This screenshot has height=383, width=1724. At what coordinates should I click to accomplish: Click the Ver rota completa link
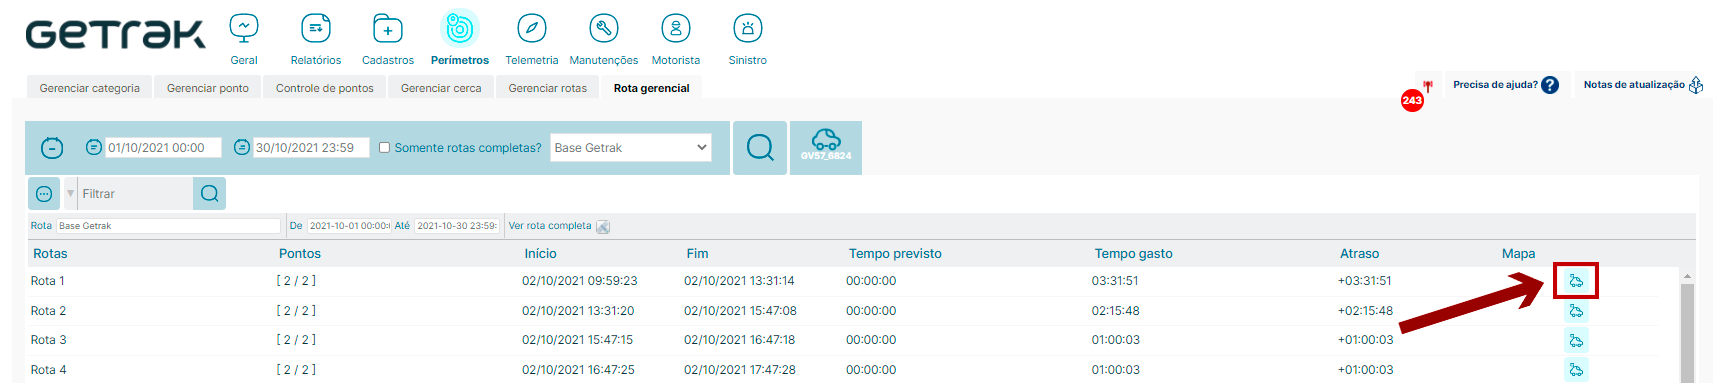point(550,226)
